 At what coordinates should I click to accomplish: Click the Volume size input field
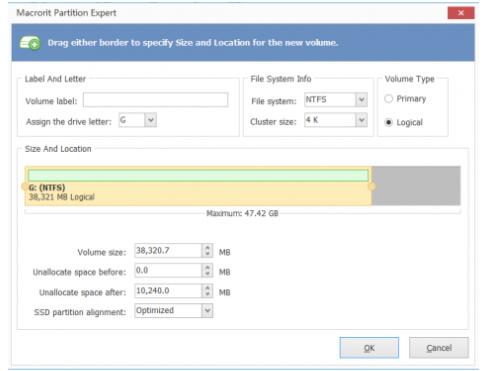pos(168,251)
